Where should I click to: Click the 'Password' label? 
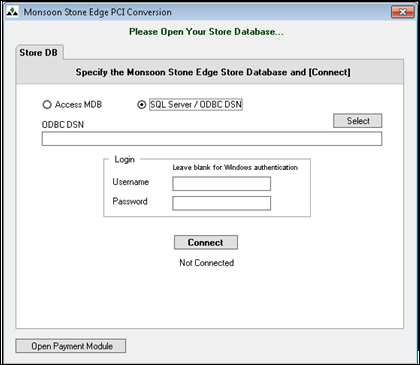pyautogui.click(x=130, y=201)
